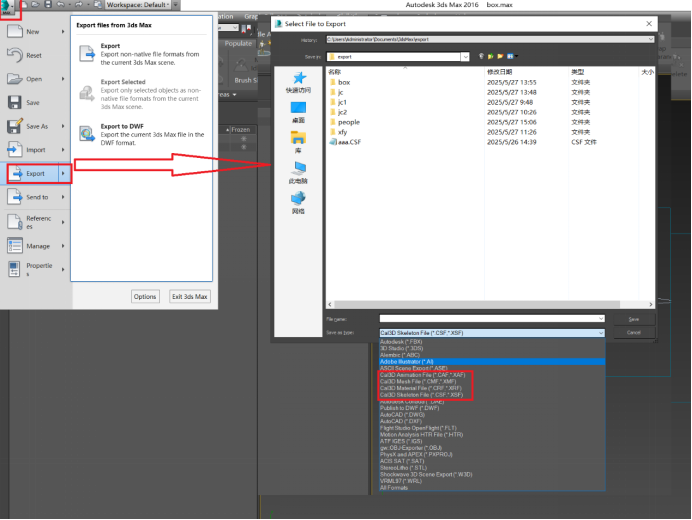Screen dimensions: 692x520
Task: Click the go to last folder icon
Action: (481, 56)
